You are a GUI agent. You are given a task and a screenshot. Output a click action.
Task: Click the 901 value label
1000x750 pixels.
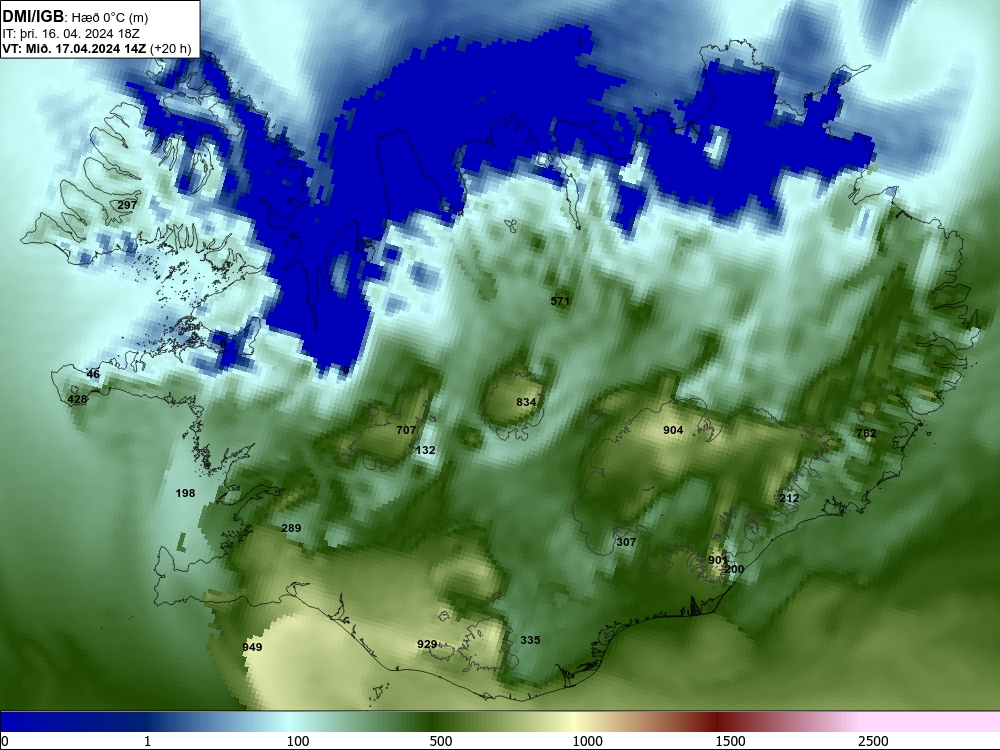coord(717,560)
